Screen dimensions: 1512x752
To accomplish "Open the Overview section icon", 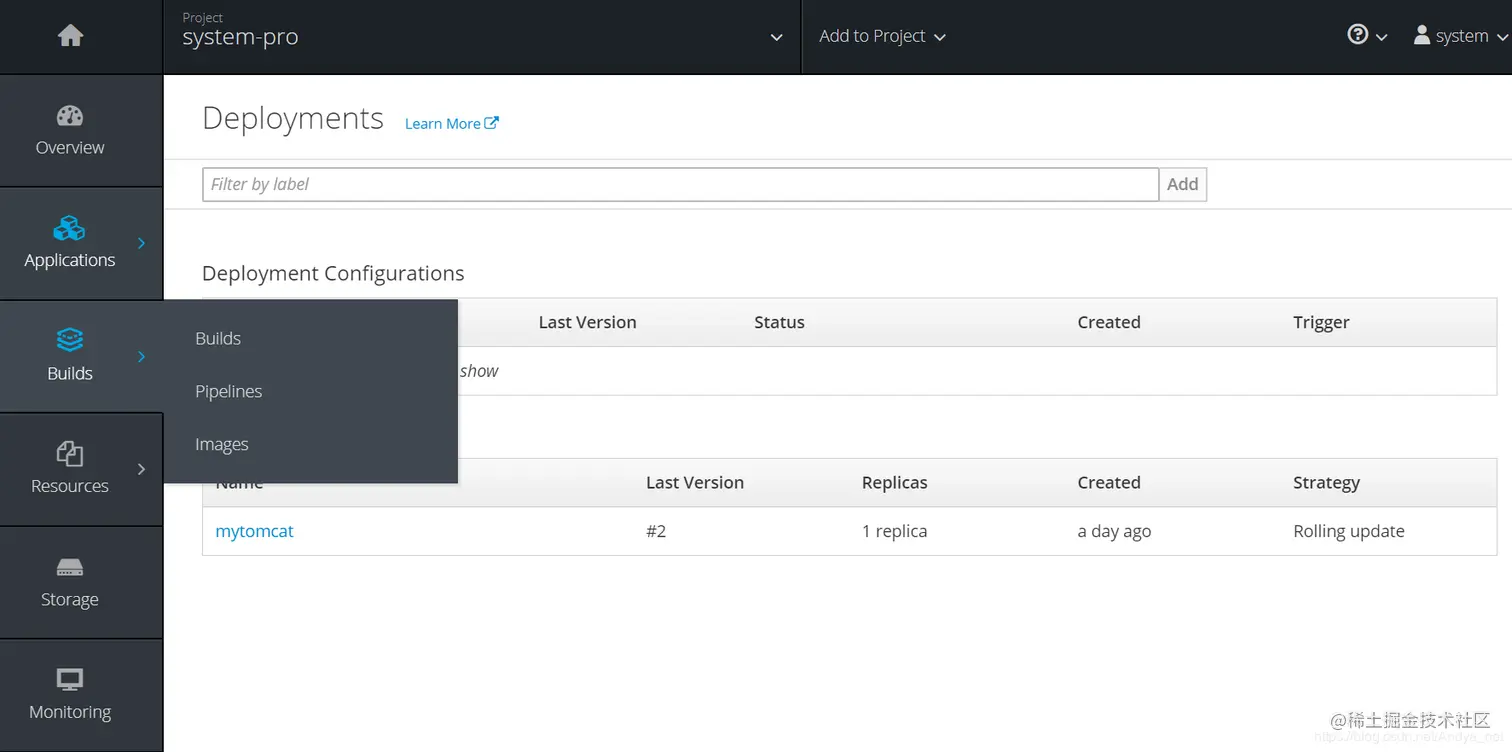I will (x=69, y=116).
